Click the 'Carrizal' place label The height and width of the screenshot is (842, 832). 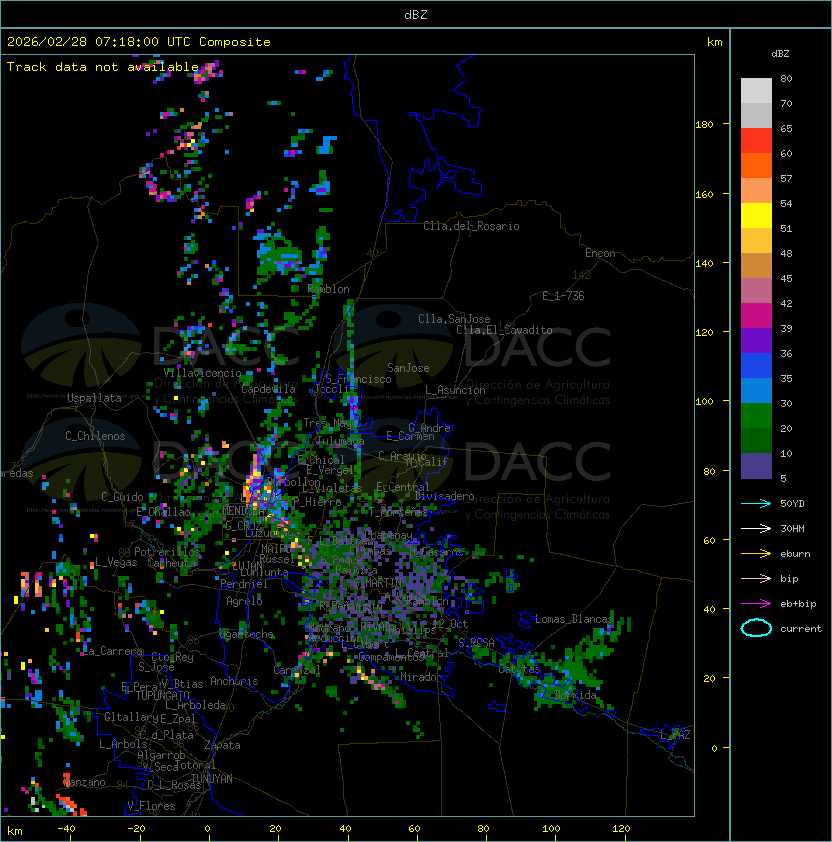(x=297, y=670)
